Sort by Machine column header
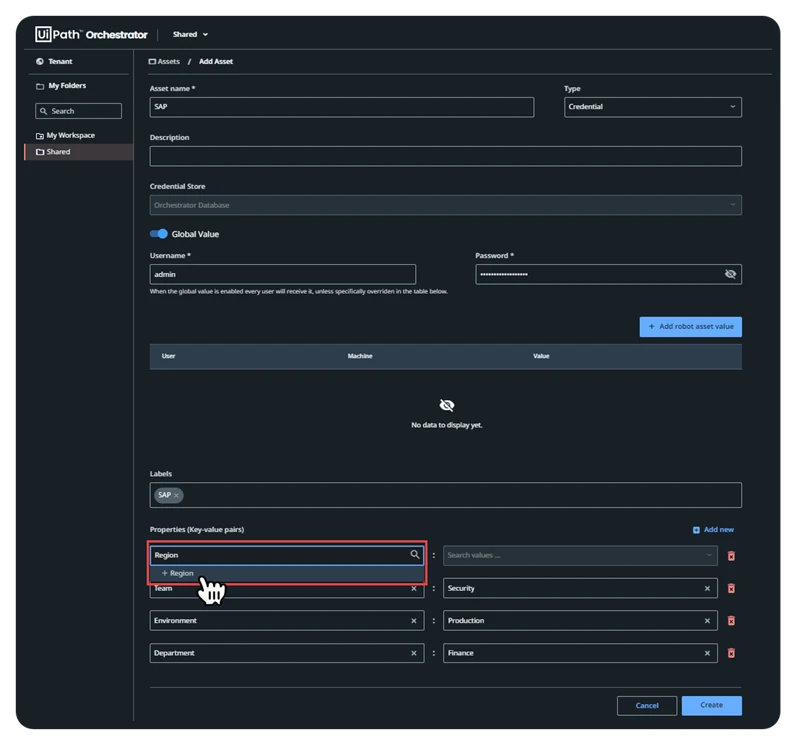The image size is (800, 754). (x=360, y=356)
